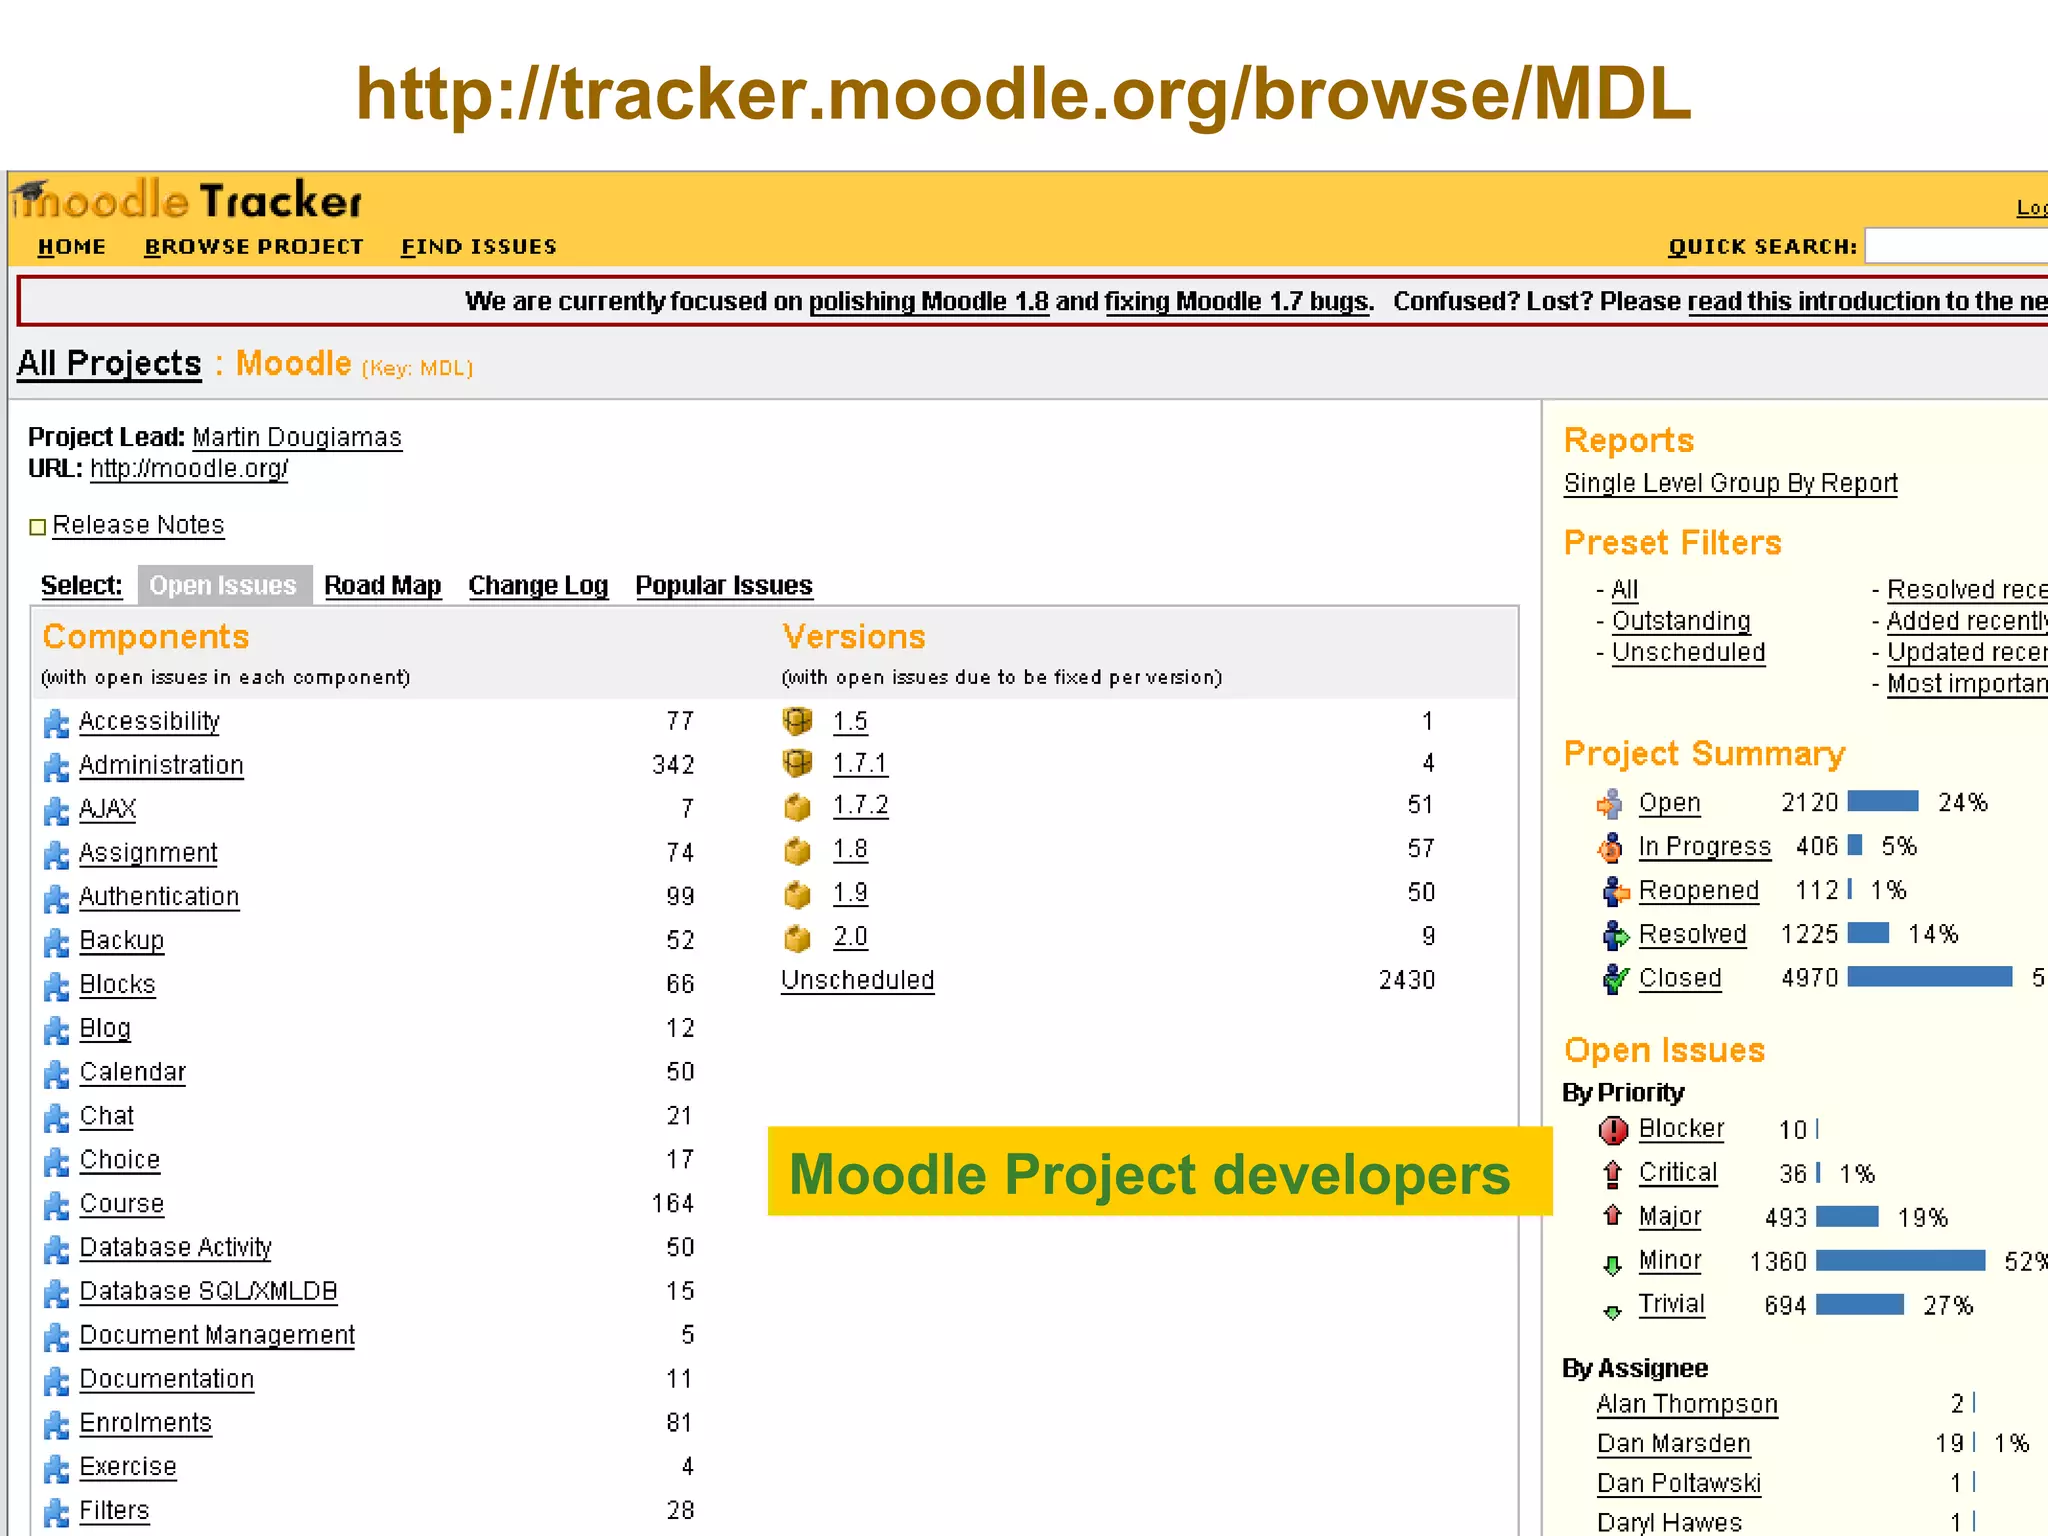Apply the Unscheduled preset filter
Screen dimensions: 2048x1536
[x=1688, y=653]
